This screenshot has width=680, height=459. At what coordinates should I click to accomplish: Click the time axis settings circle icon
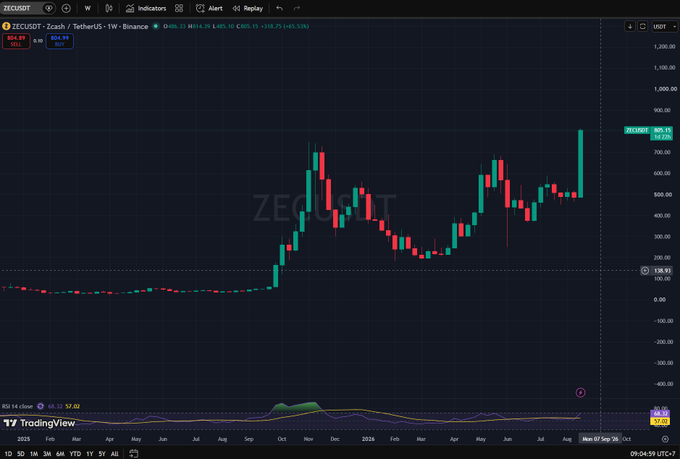[x=665, y=439]
